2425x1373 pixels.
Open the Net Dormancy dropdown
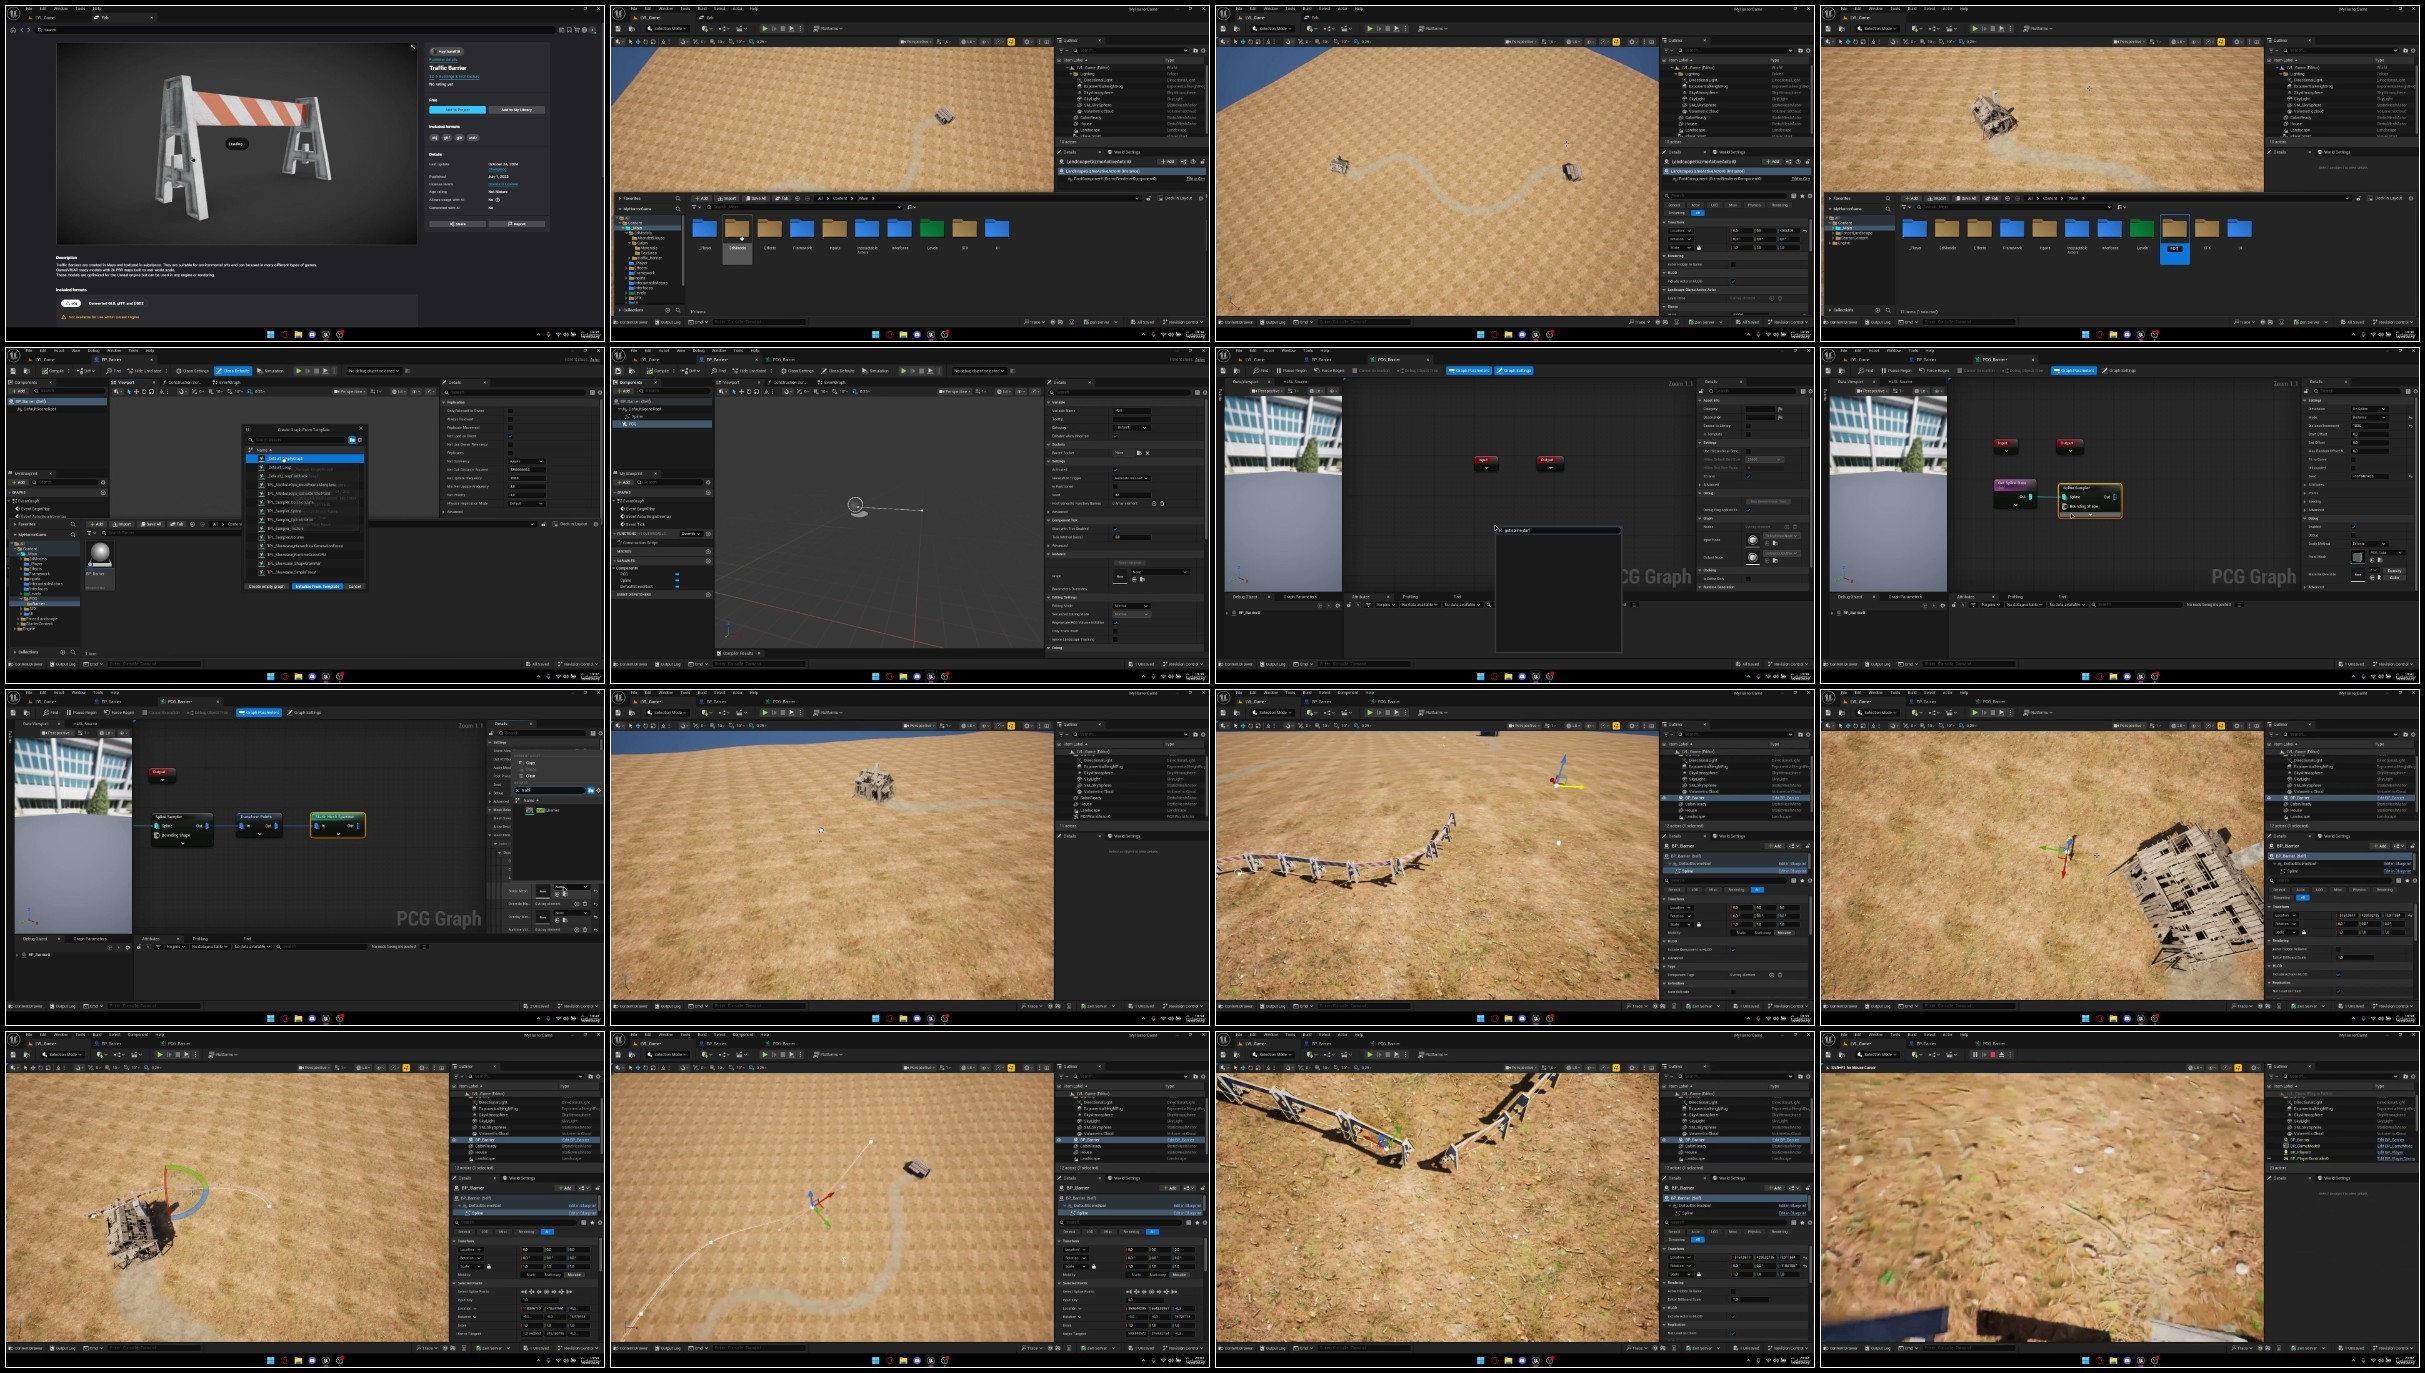coord(526,461)
